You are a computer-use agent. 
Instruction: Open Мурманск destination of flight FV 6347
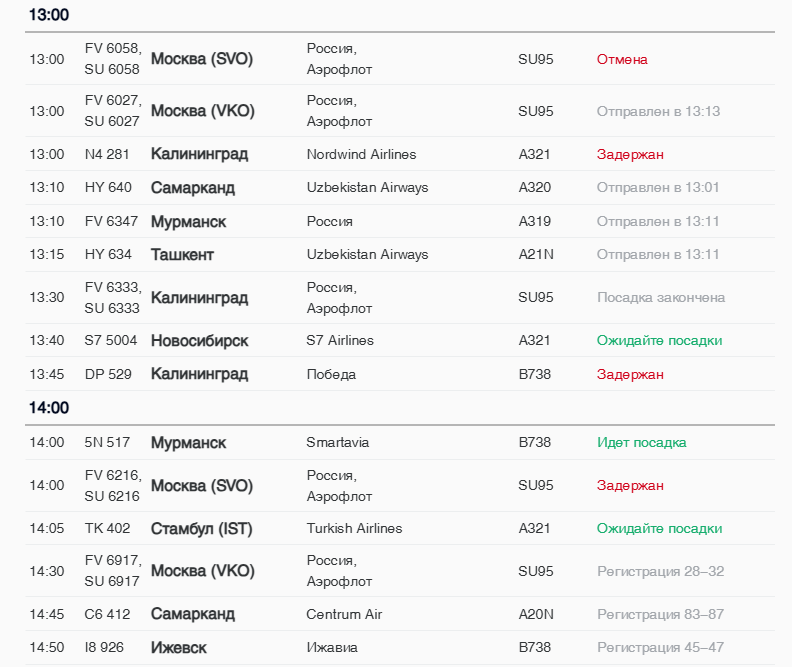188,222
